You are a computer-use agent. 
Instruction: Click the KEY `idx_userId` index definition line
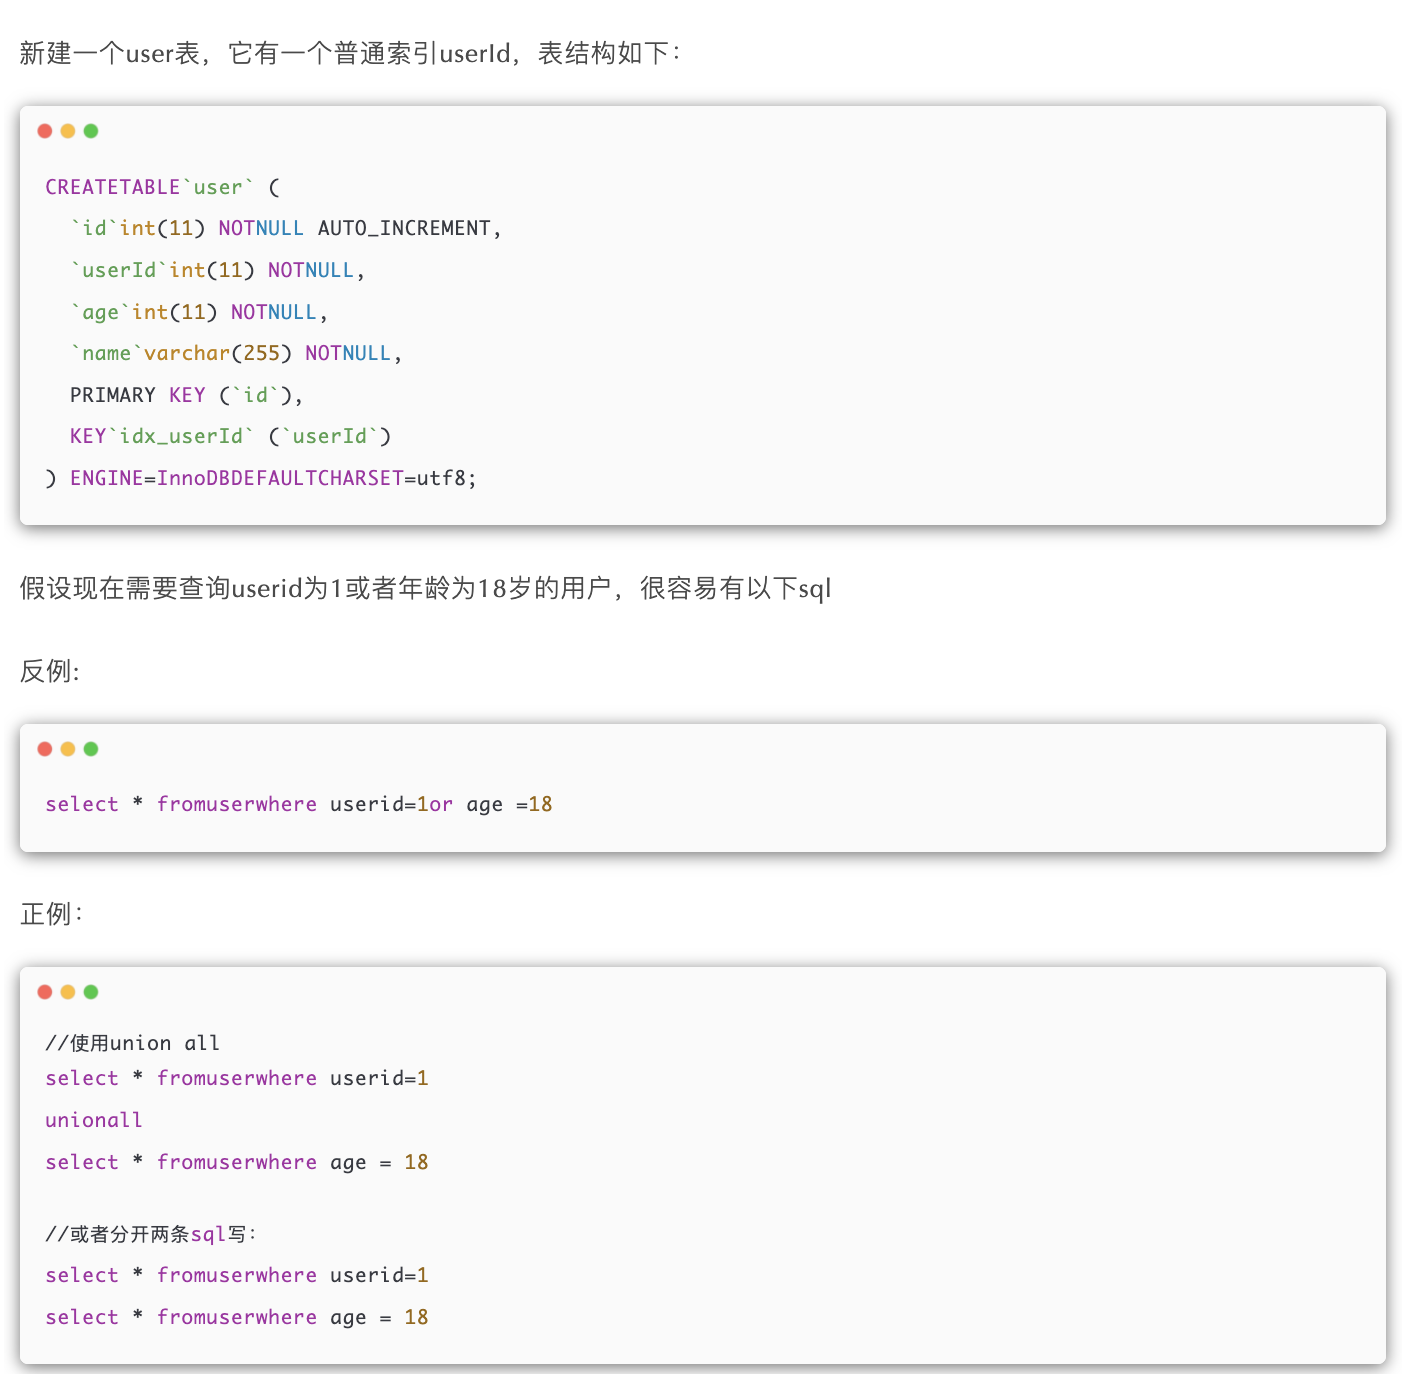pos(230,437)
